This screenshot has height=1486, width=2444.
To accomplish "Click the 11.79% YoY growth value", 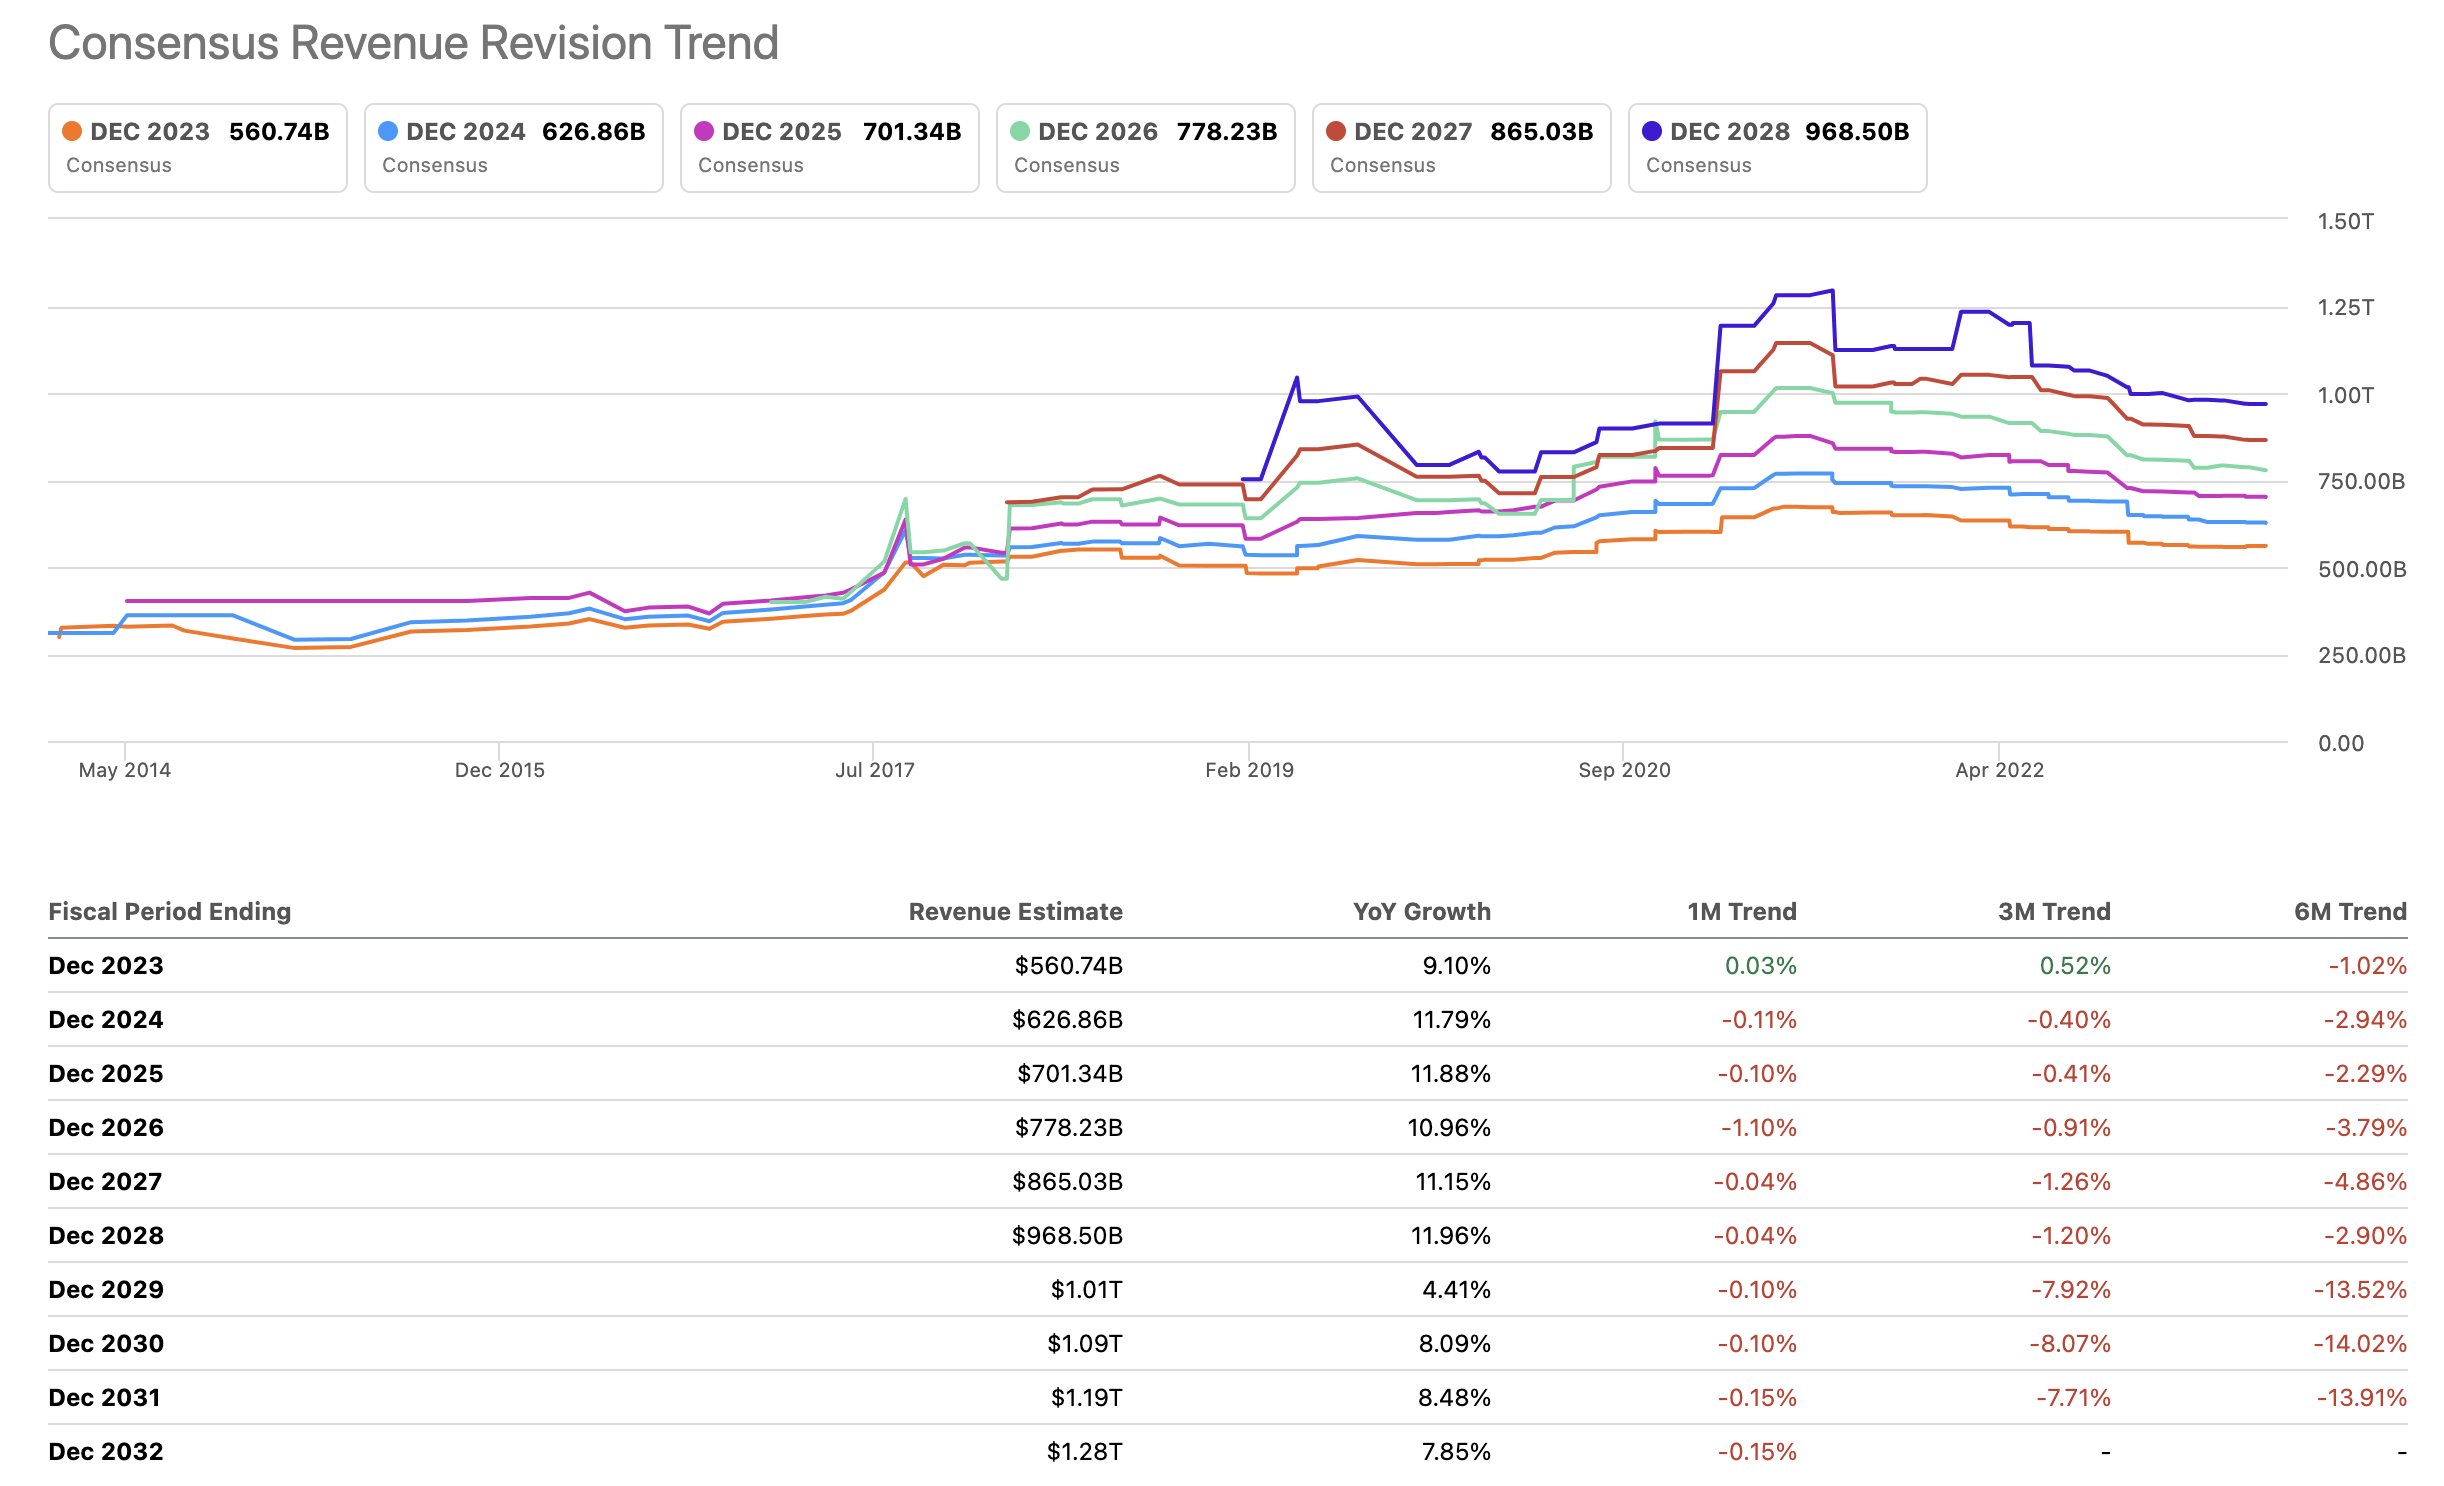I will point(1451,1019).
